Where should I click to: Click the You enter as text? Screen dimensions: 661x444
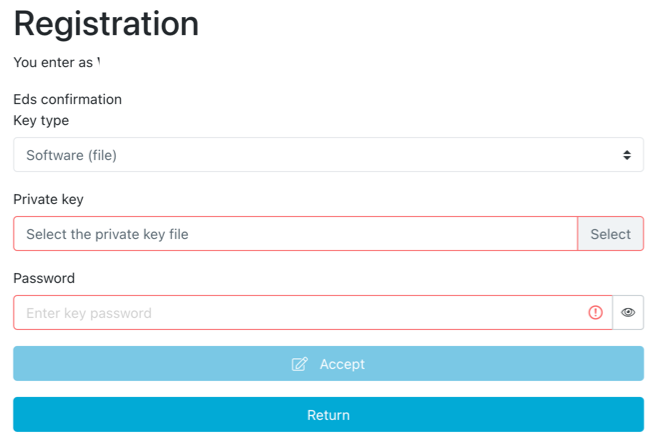point(56,62)
